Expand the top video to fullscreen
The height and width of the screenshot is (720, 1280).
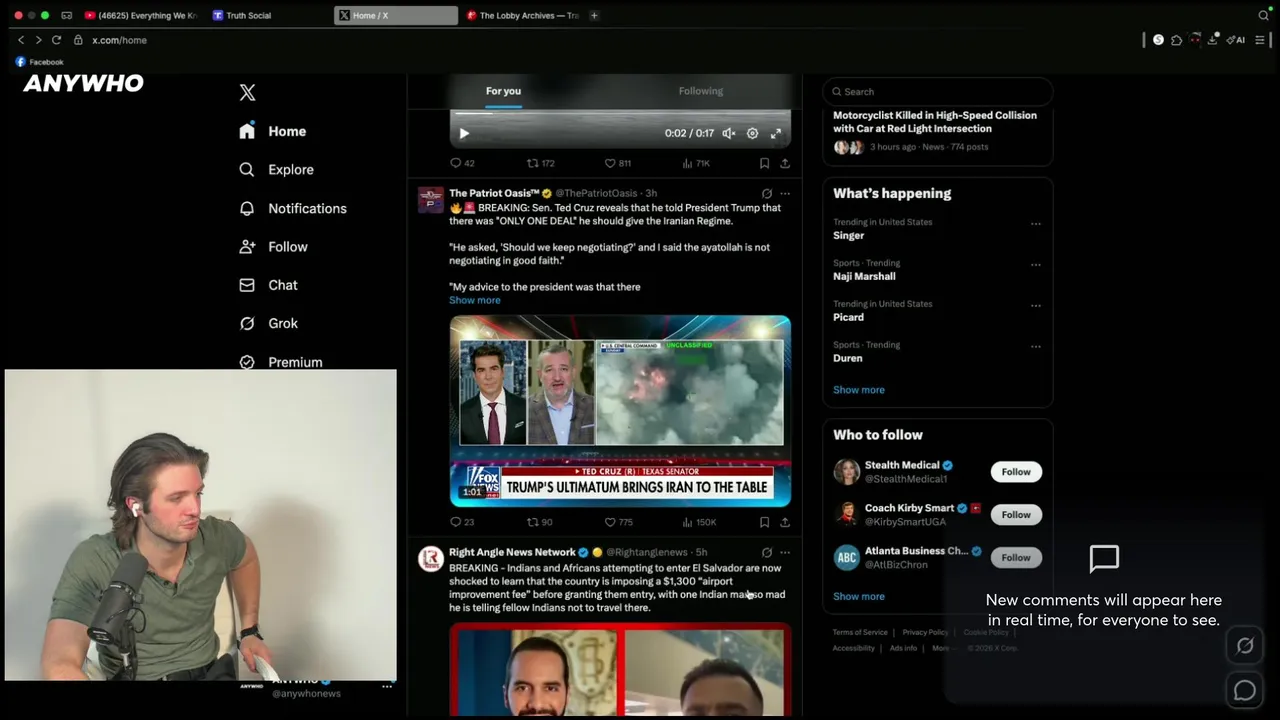click(x=775, y=133)
